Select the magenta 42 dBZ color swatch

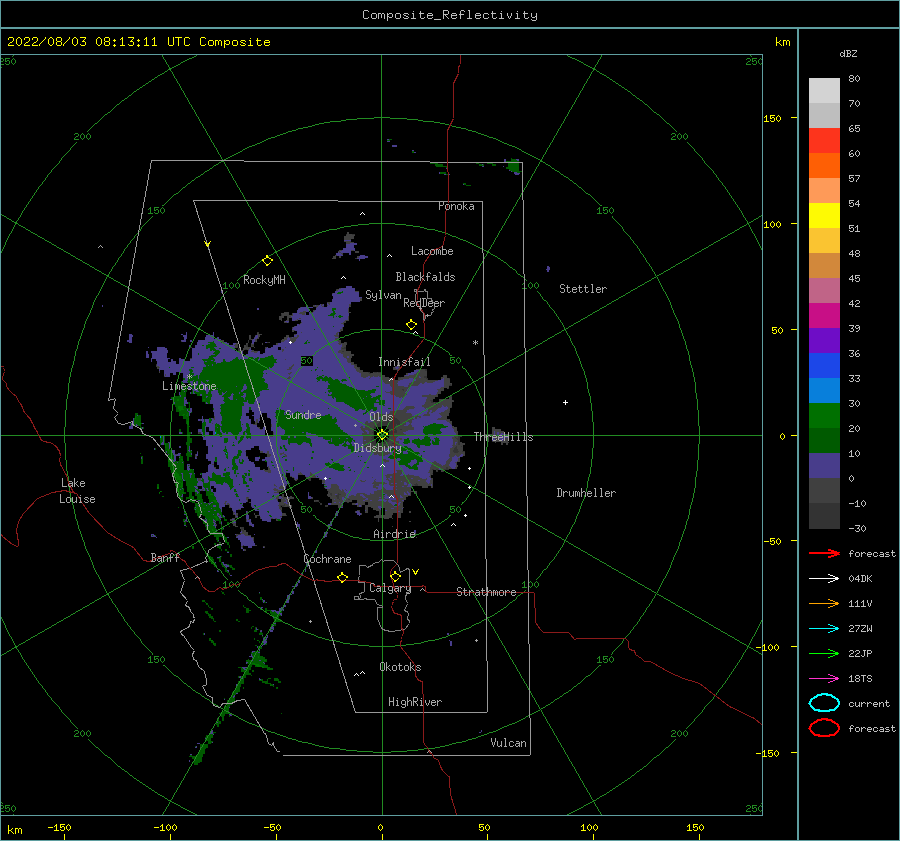click(824, 315)
